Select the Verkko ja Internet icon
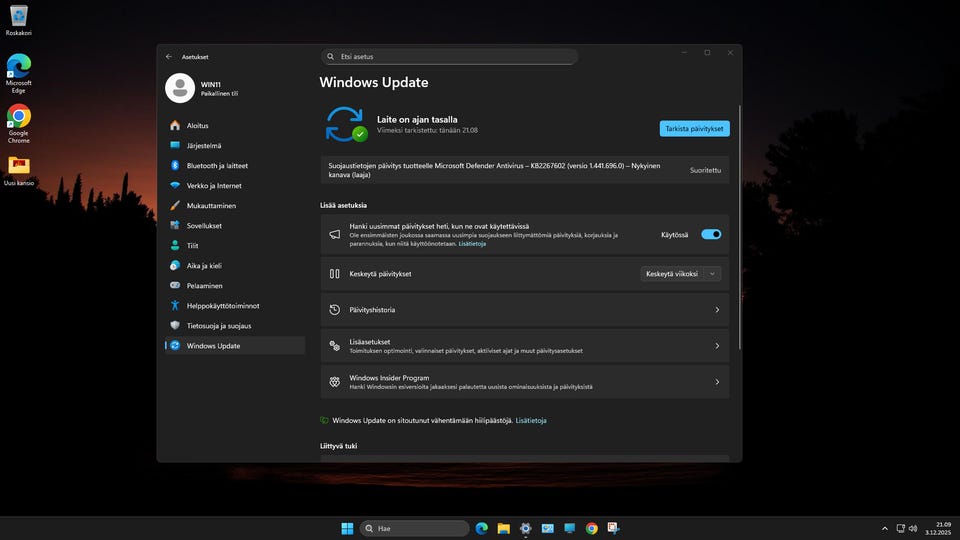The image size is (960, 540). pyautogui.click(x=175, y=186)
